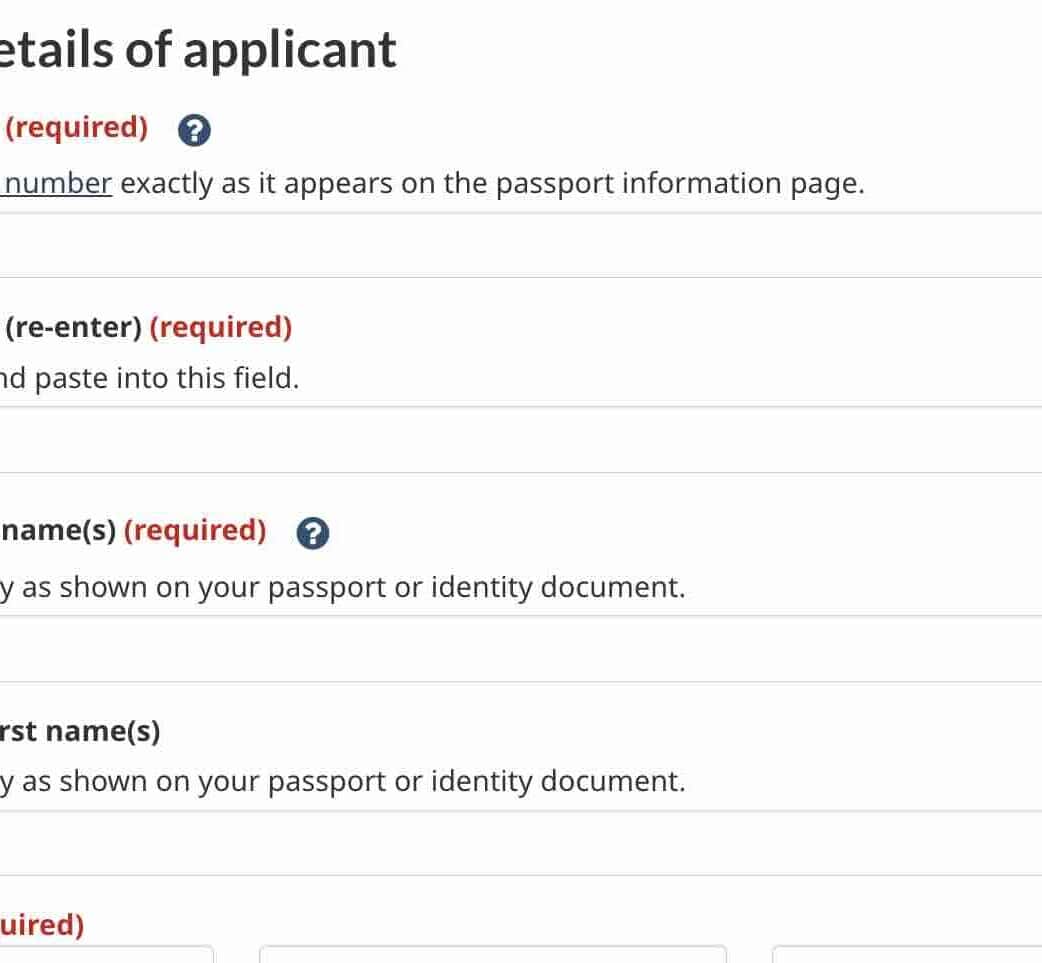
Task: Click the 'Details of applicant' heading
Action: click(x=198, y=50)
